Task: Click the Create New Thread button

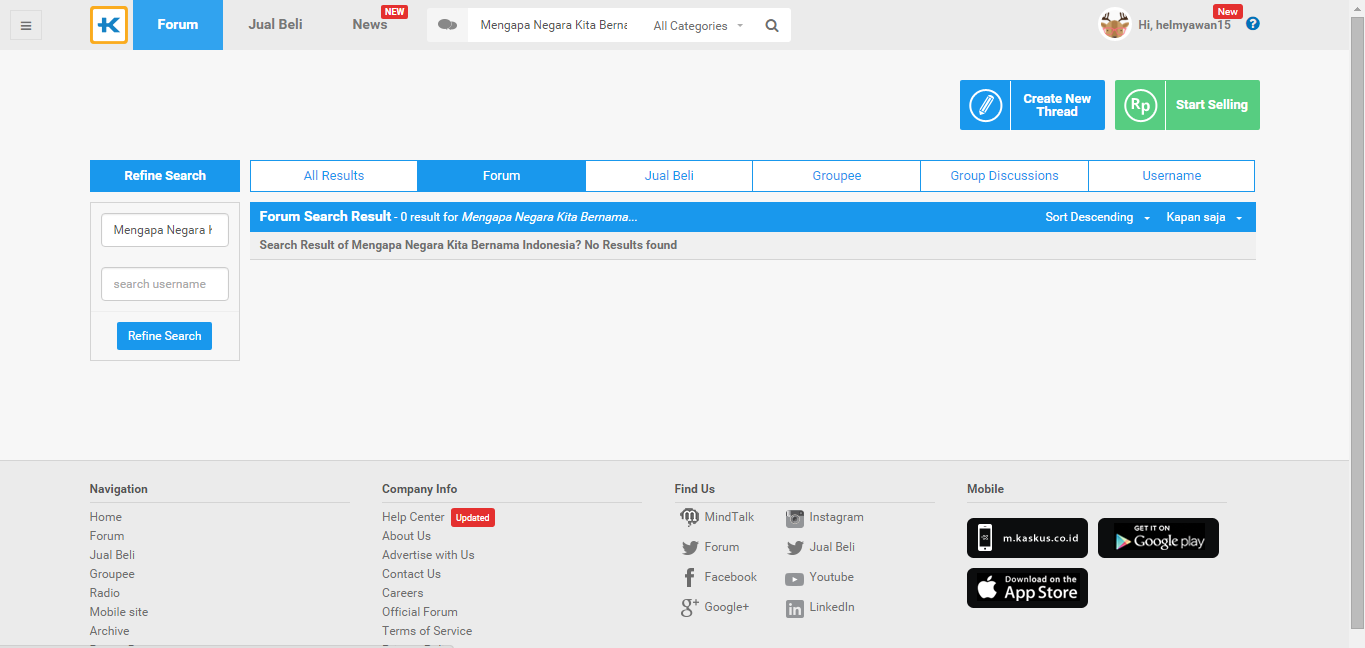Action: click(x=1032, y=105)
